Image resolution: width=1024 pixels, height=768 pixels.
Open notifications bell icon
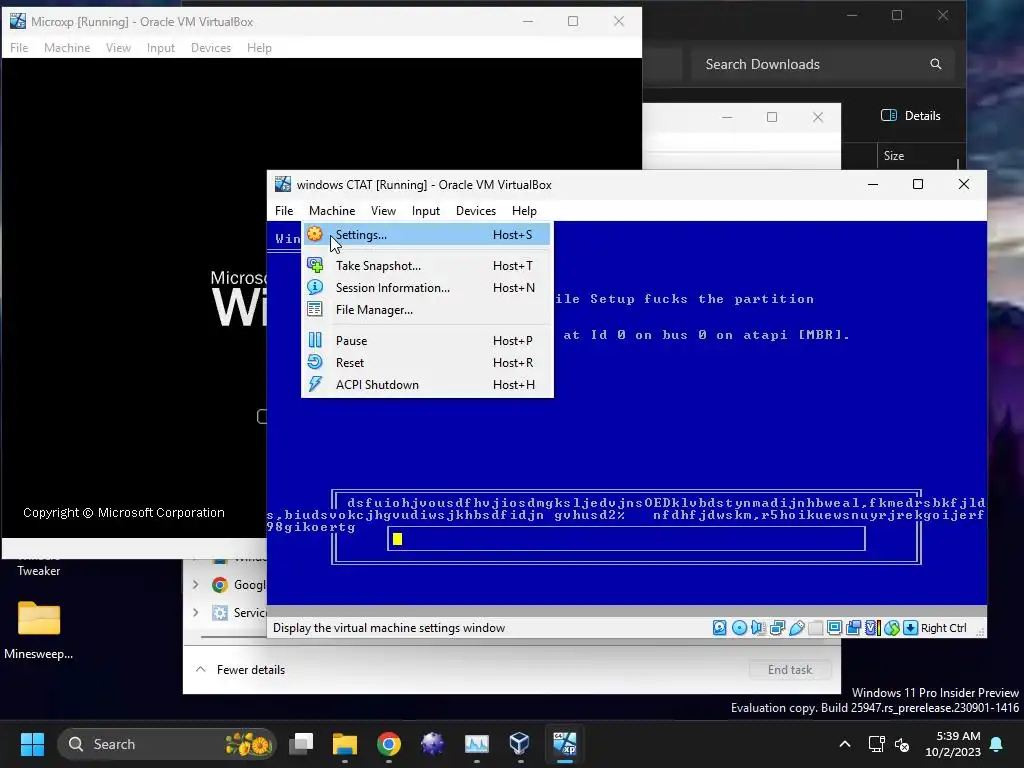click(x=997, y=744)
